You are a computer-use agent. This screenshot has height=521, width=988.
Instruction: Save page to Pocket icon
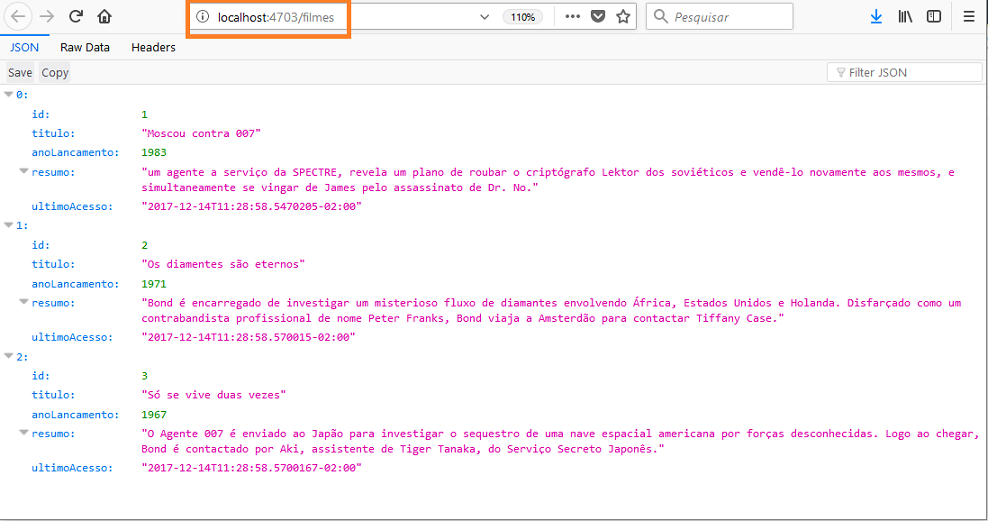[x=598, y=16]
